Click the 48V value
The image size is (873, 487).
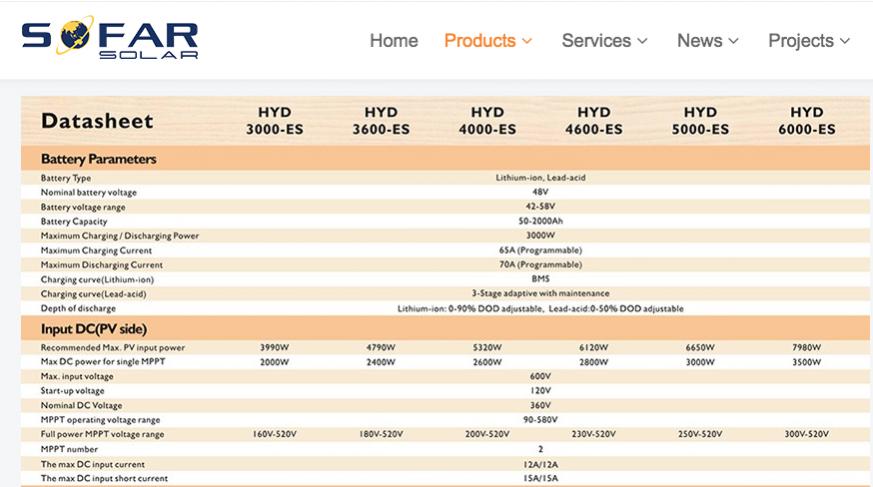[x=540, y=192]
